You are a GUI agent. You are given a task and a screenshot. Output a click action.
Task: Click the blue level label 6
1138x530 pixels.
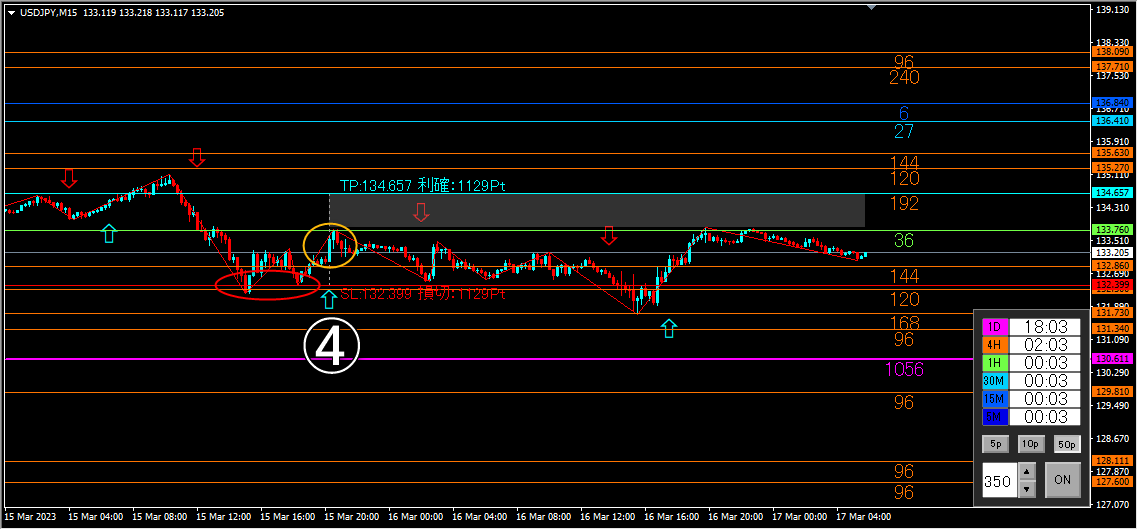coord(904,113)
